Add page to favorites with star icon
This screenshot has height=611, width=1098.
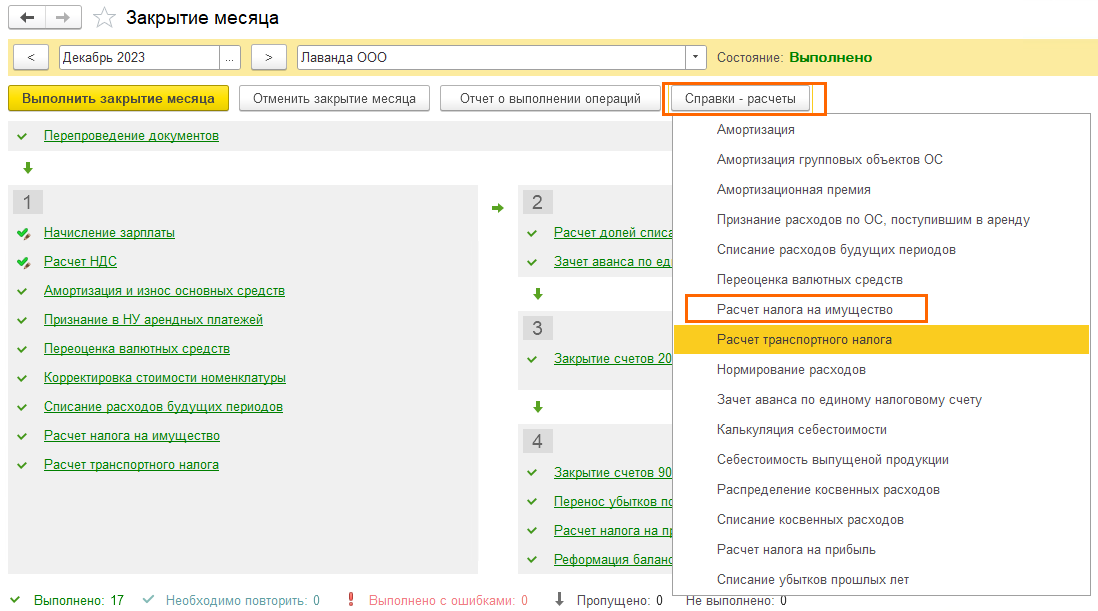click(x=103, y=18)
